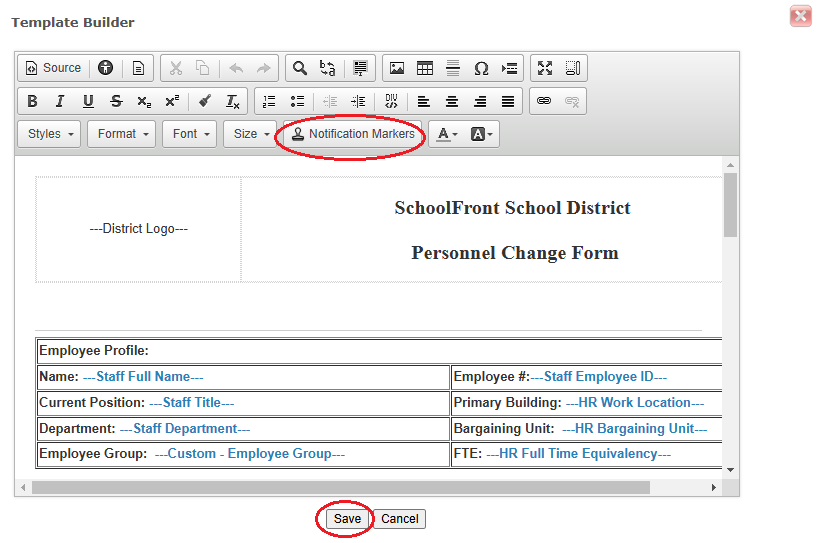This screenshot has height=543, width=819.
Task: Justify text alignment
Action: point(508,101)
